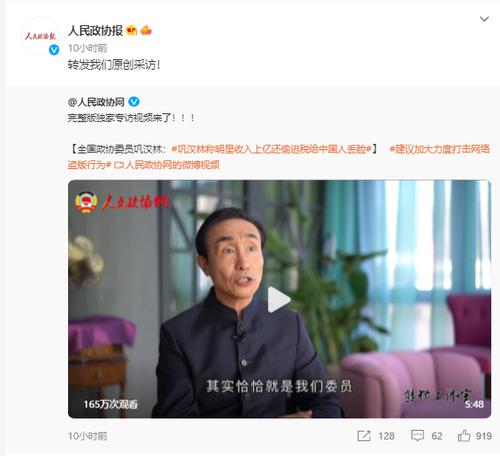Click the orange membership badge beside username

pyautogui.click(x=132, y=31)
